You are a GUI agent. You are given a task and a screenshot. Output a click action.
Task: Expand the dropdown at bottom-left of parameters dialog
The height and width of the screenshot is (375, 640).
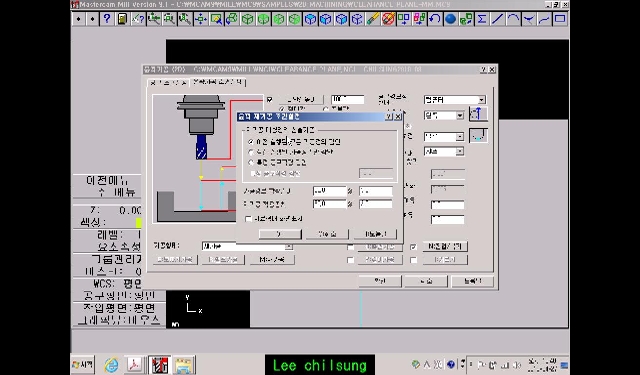(x=247, y=246)
